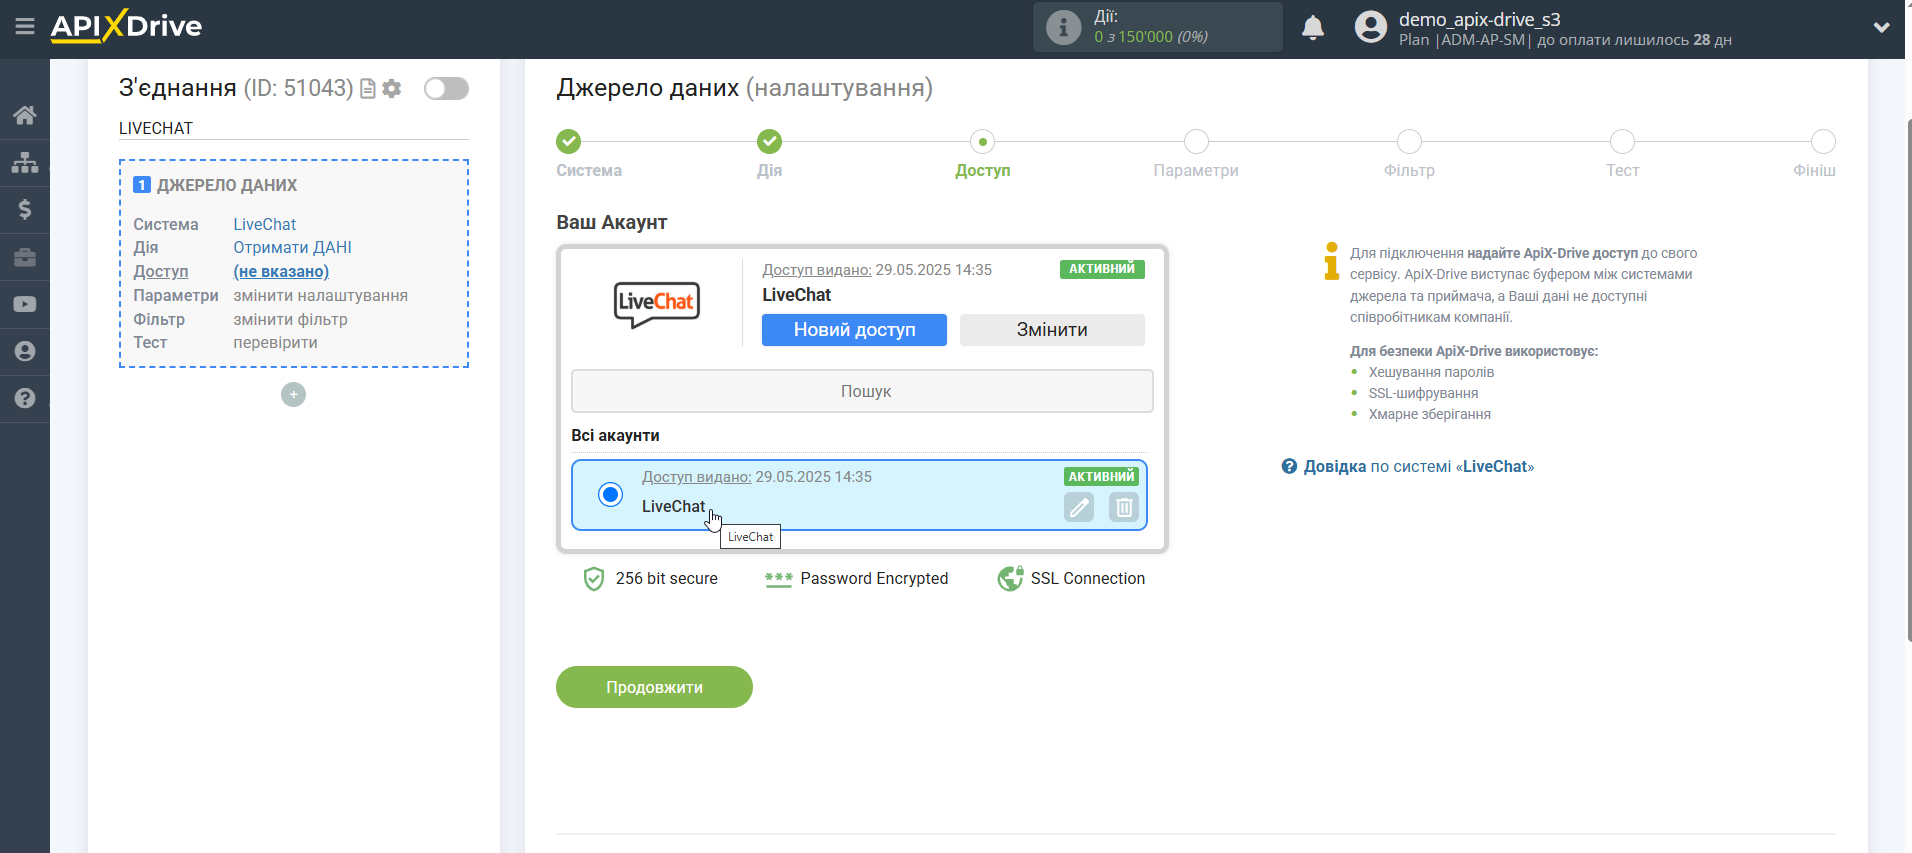The width and height of the screenshot is (1912, 853).
Task: Expand the account dropdown chevron
Action: [x=1881, y=28]
